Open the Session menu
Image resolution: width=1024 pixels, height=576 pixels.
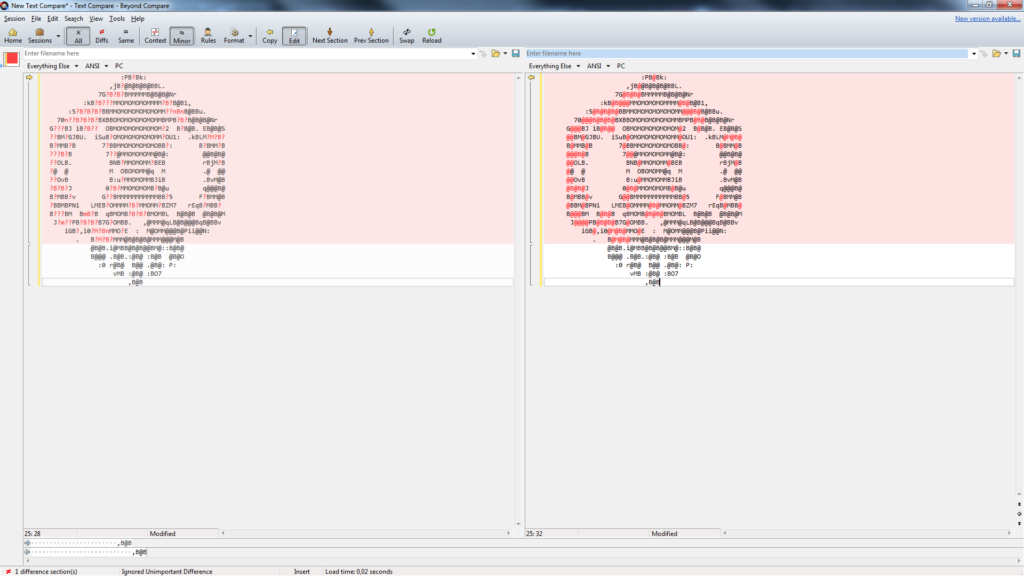click(x=14, y=18)
